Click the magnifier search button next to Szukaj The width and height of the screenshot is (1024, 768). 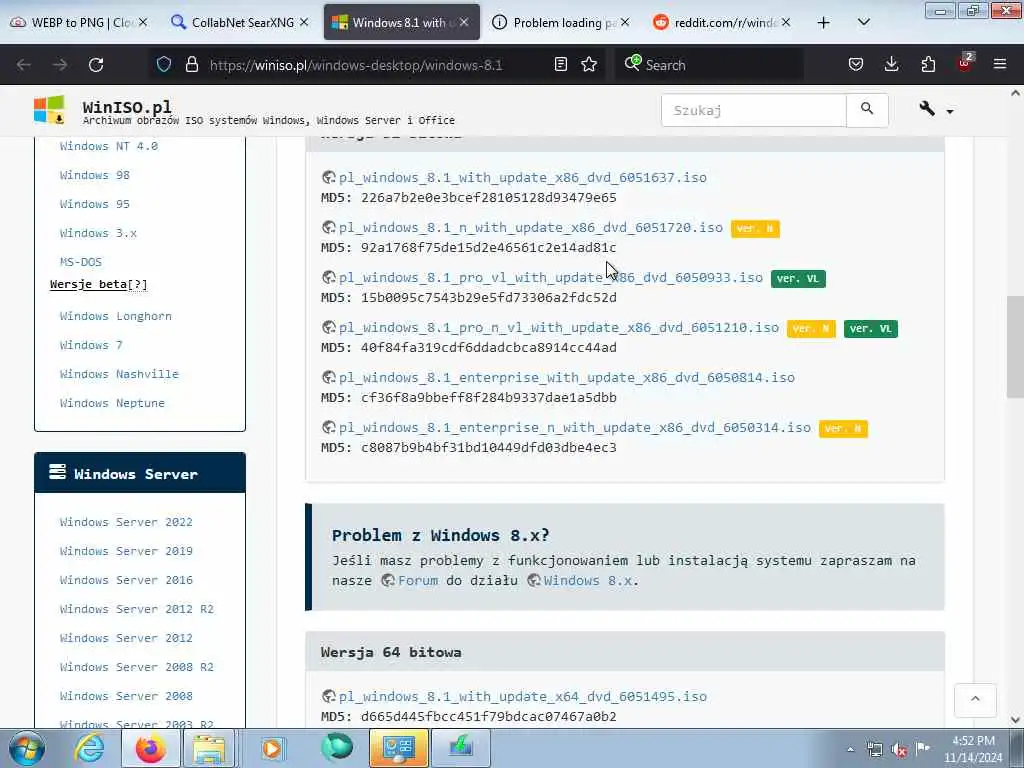pos(867,110)
